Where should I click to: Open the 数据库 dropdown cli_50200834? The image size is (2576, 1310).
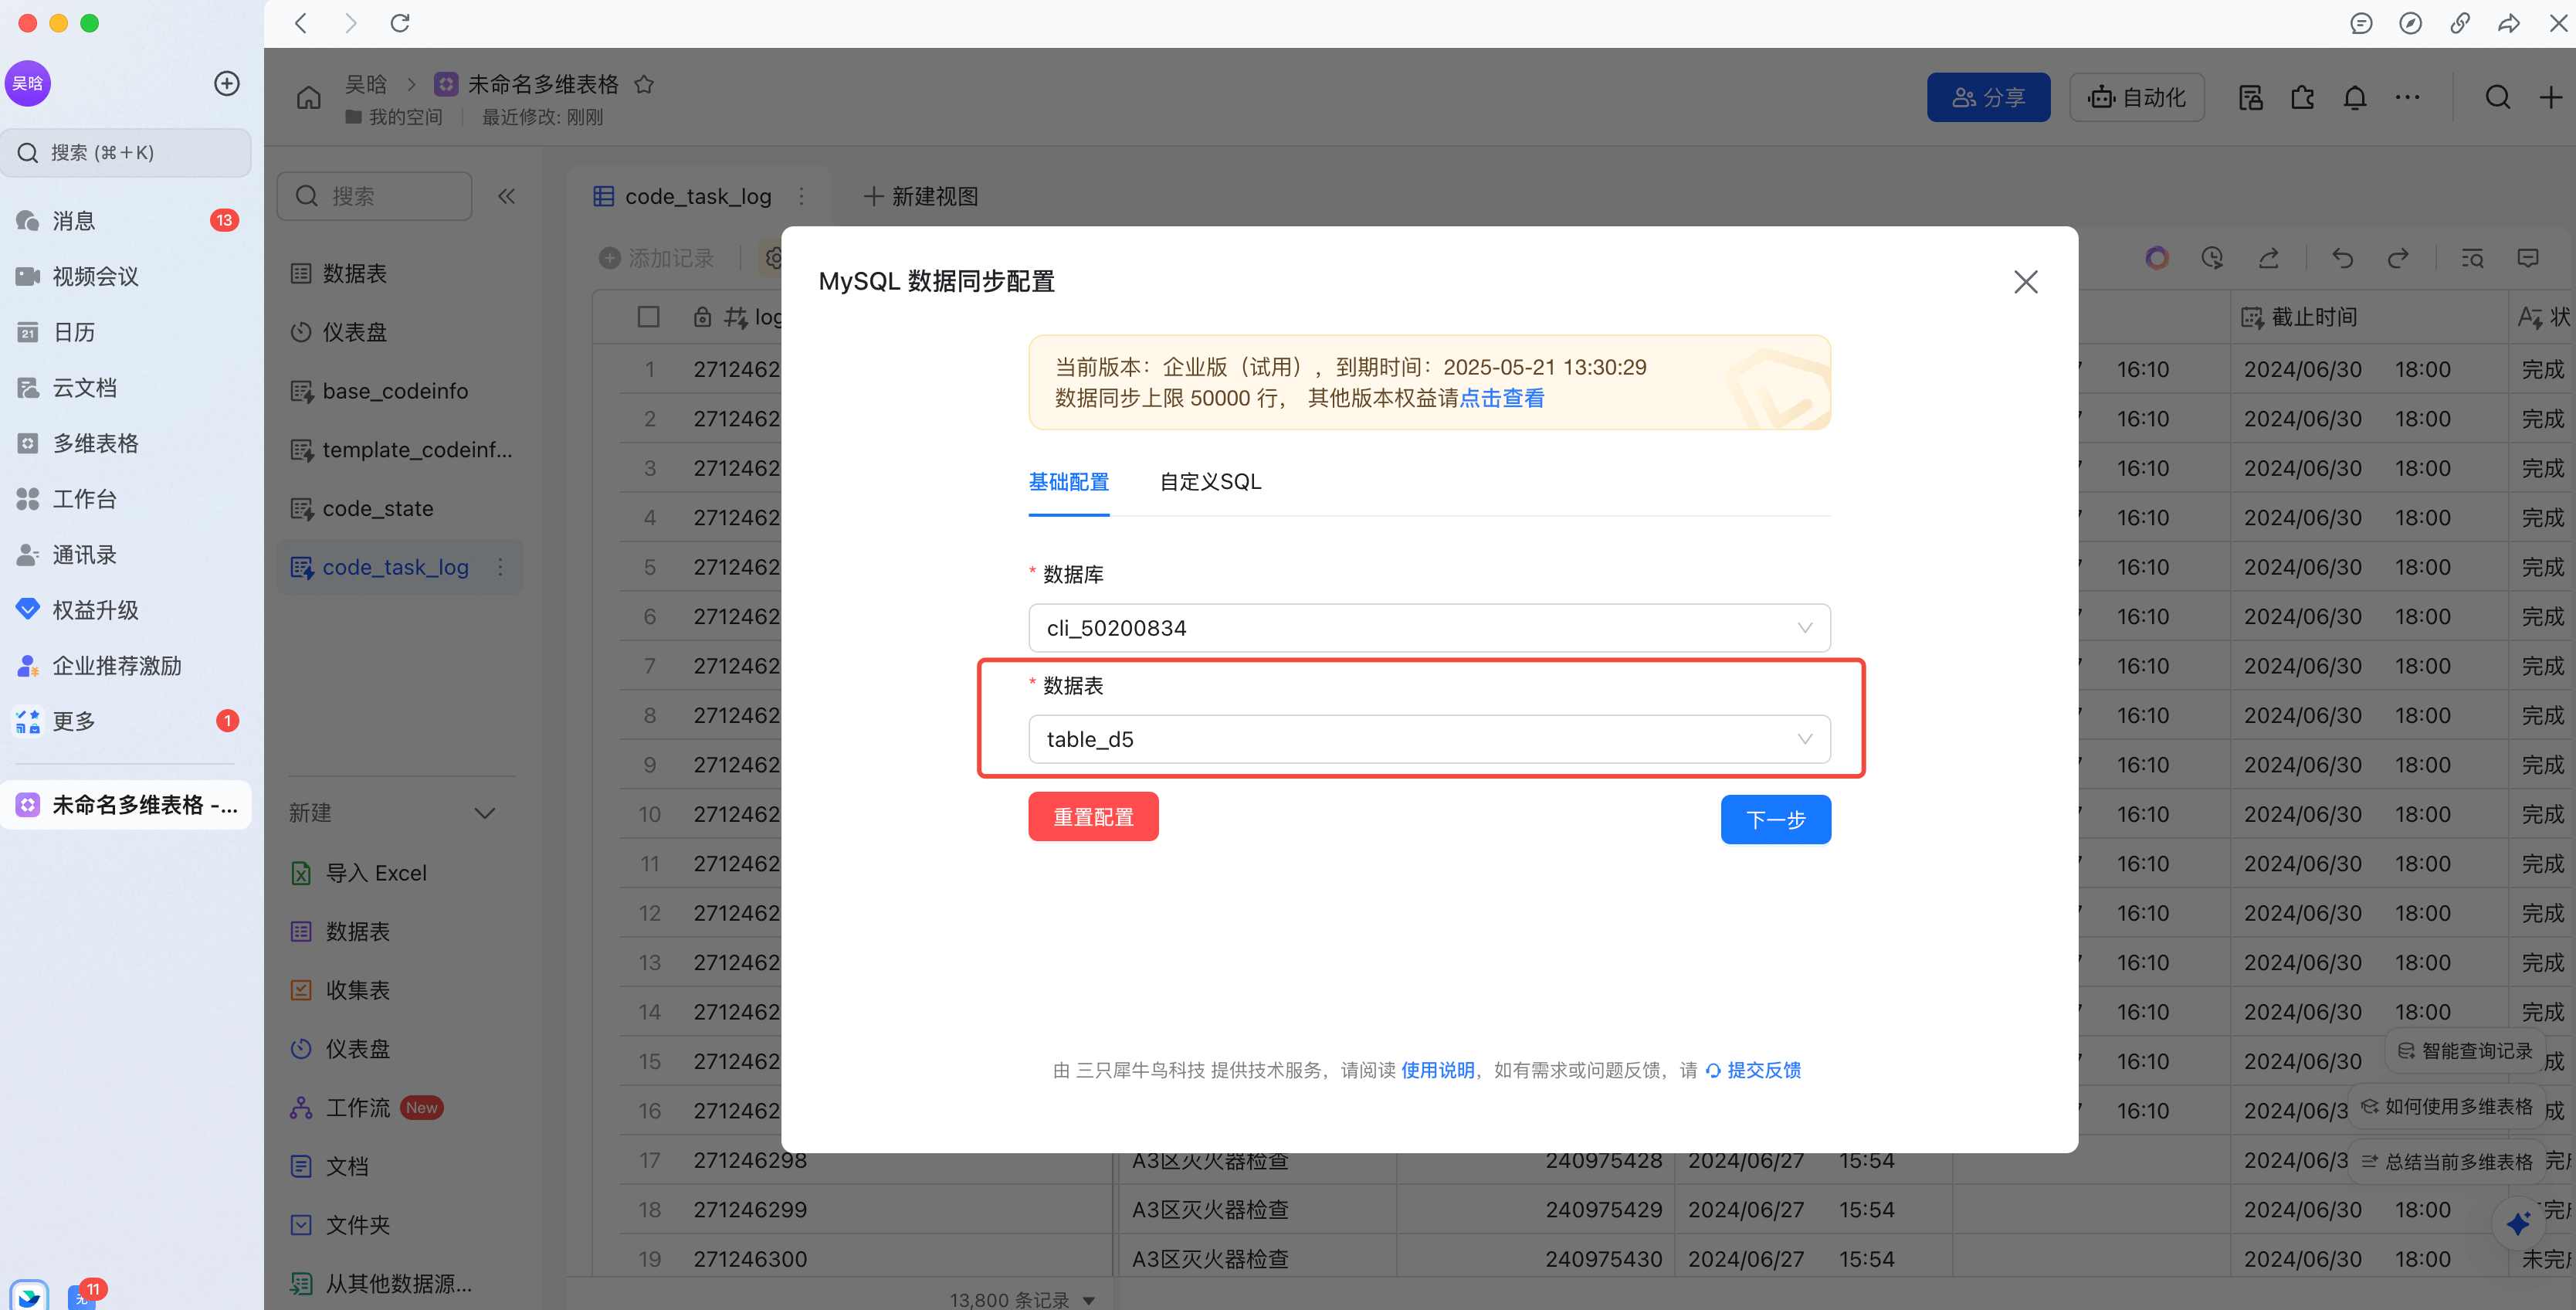[1429, 628]
